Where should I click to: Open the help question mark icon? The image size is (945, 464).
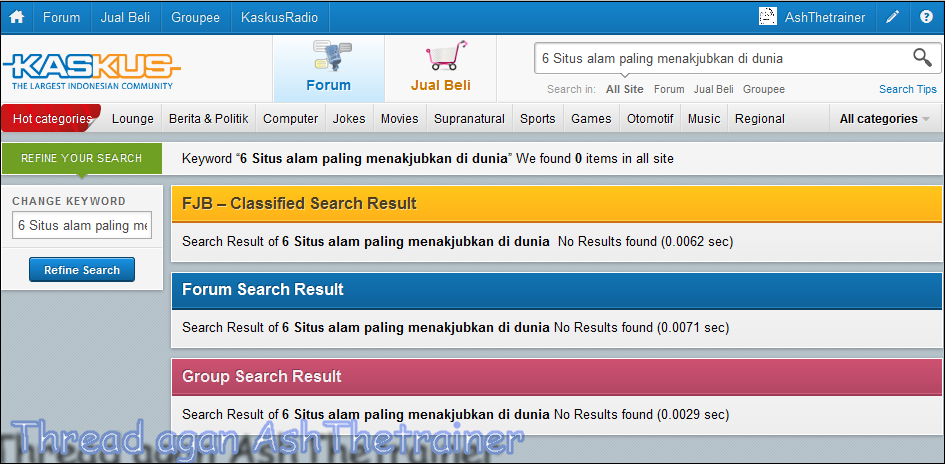point(926,17)
